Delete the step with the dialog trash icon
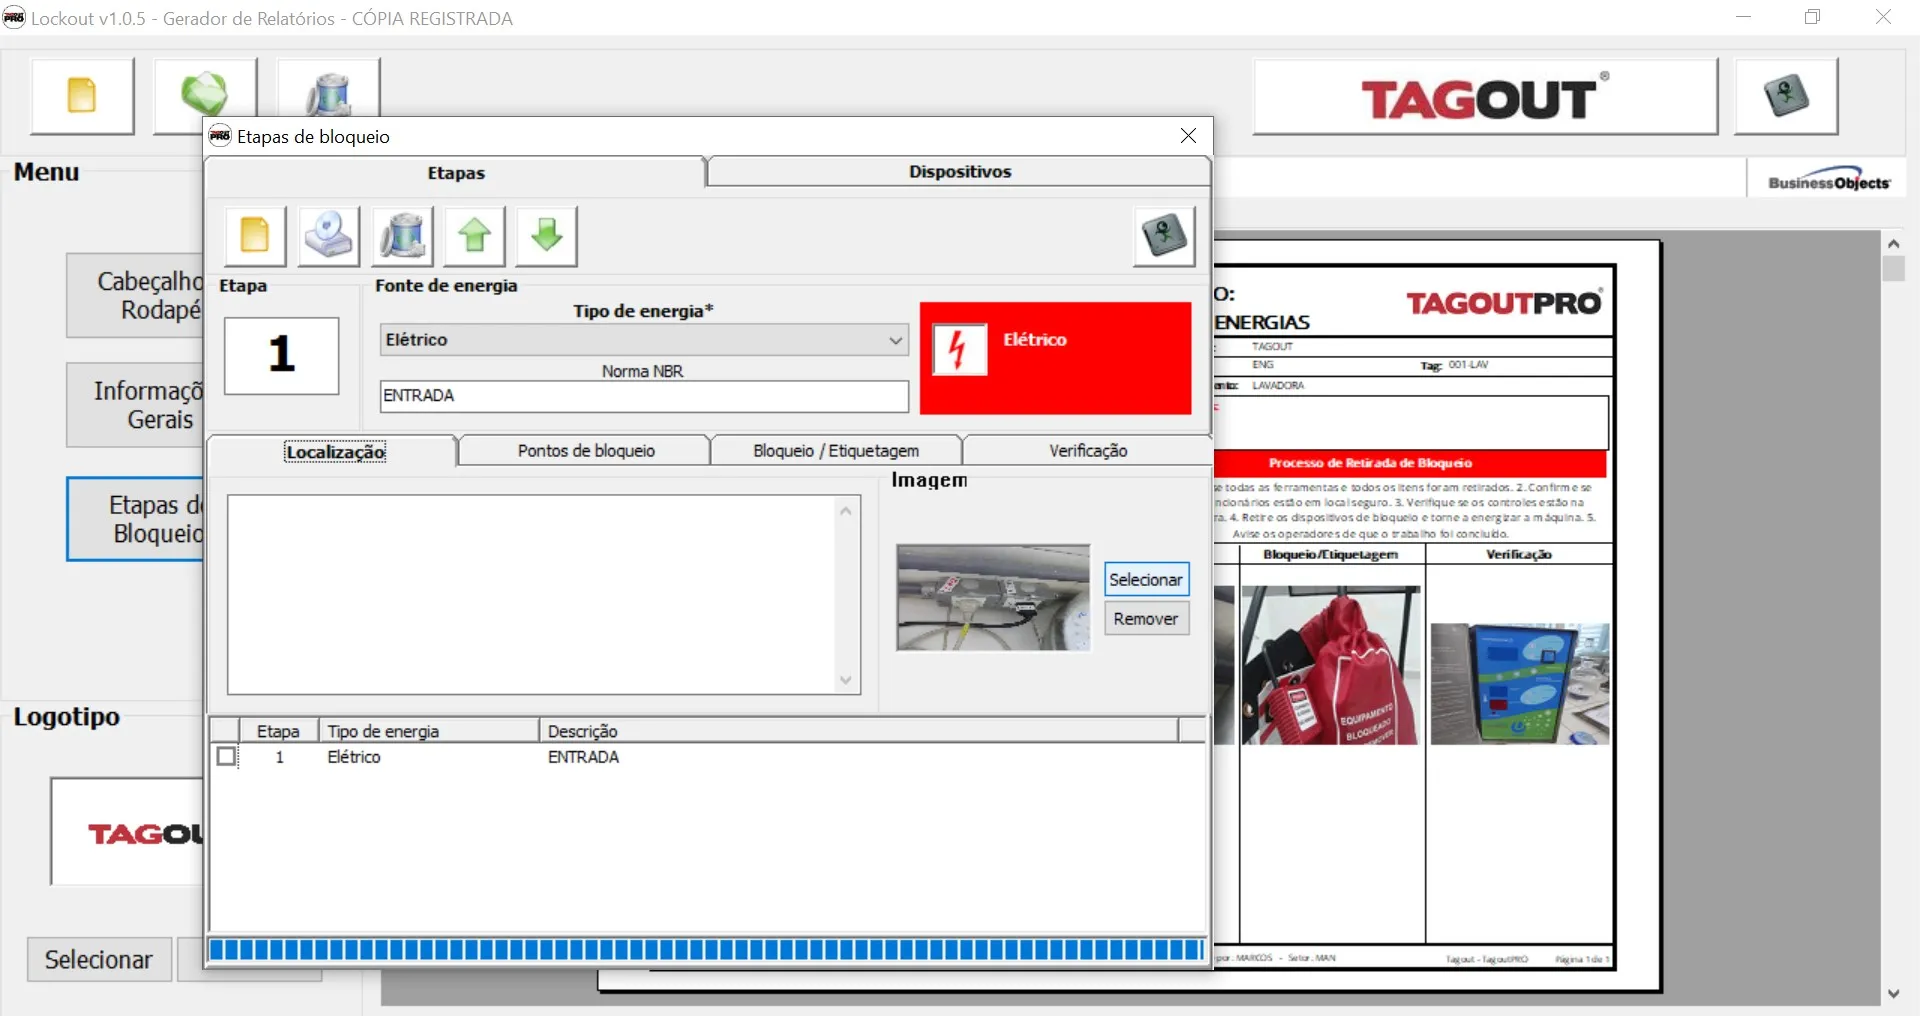This screenshot has width=1920, height=1016. click(402, 236)
